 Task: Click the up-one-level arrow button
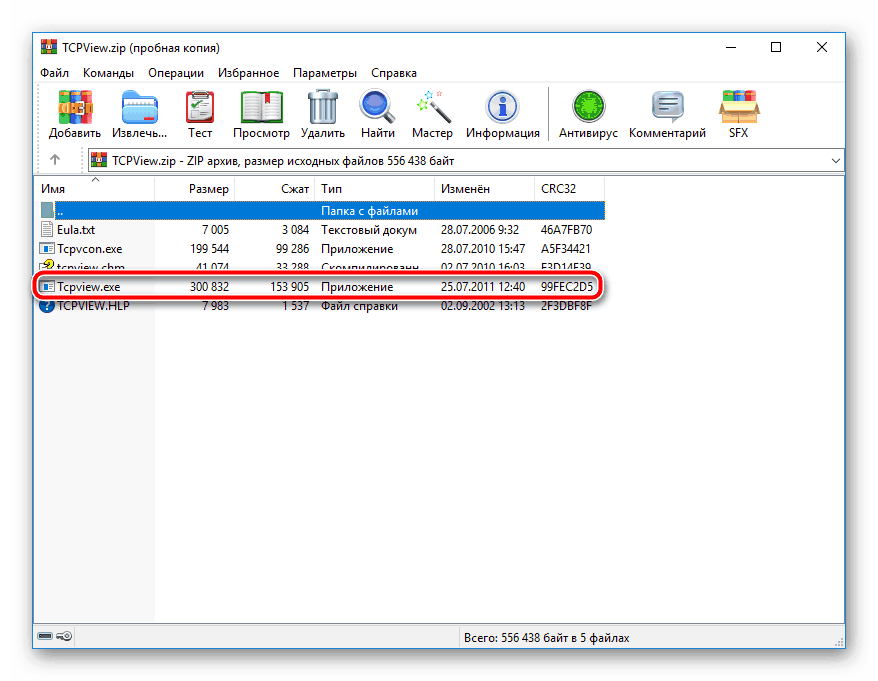click(x=53, y=160)
